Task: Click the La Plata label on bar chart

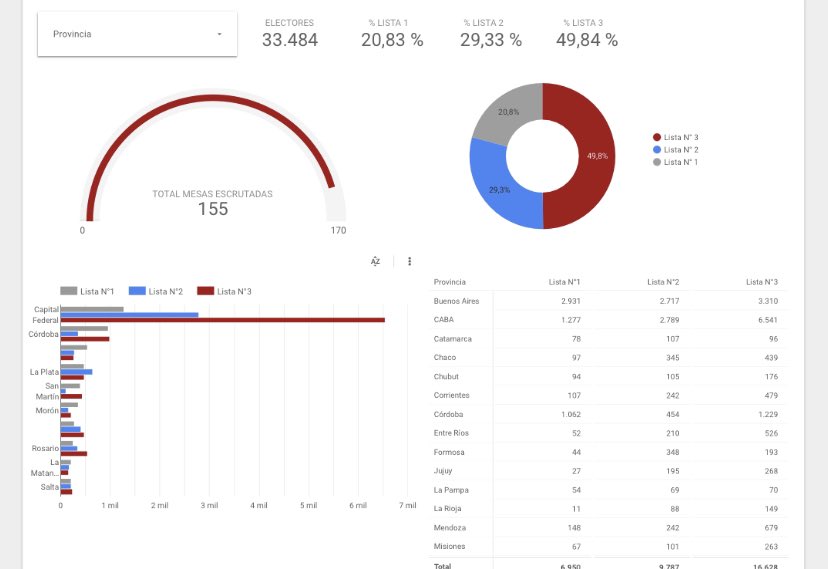Action: coord(44,372)
